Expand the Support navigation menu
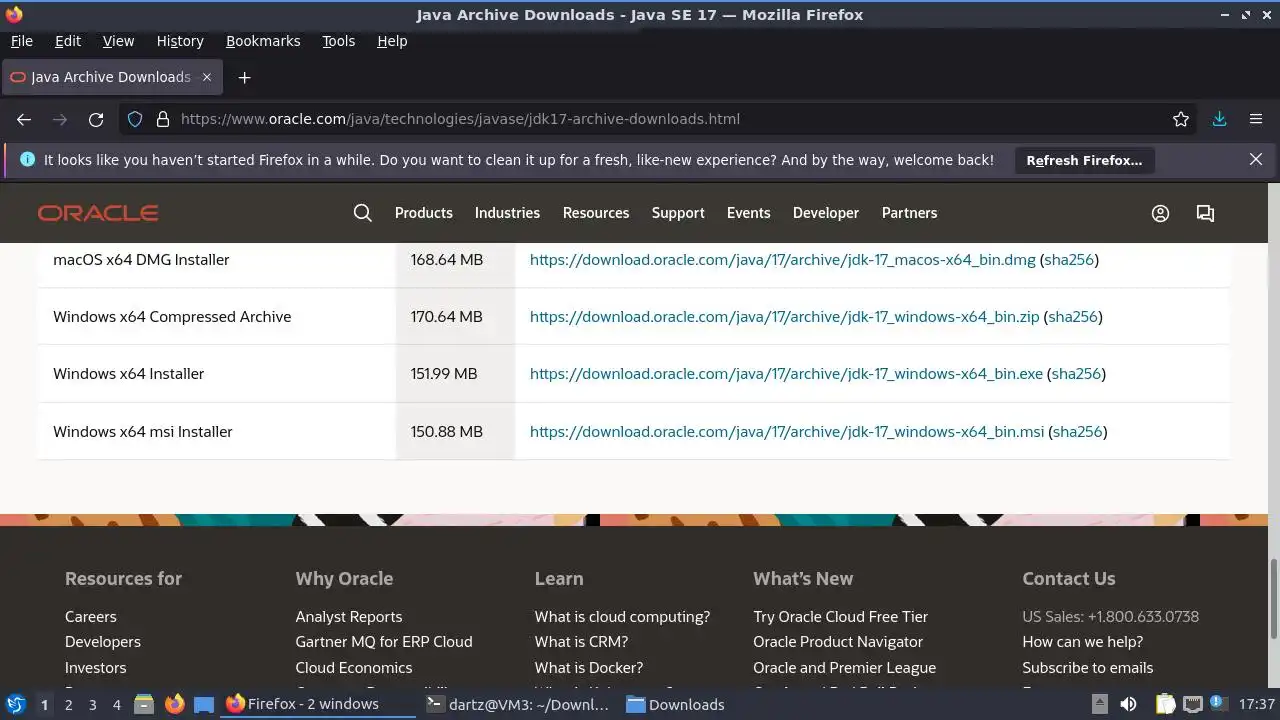 [x=678, y=213]
